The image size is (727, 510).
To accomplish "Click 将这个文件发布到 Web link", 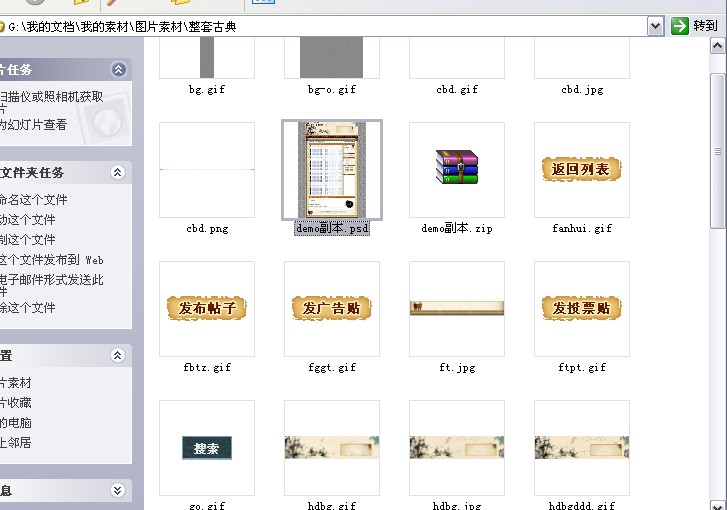I will coord(51,260).
